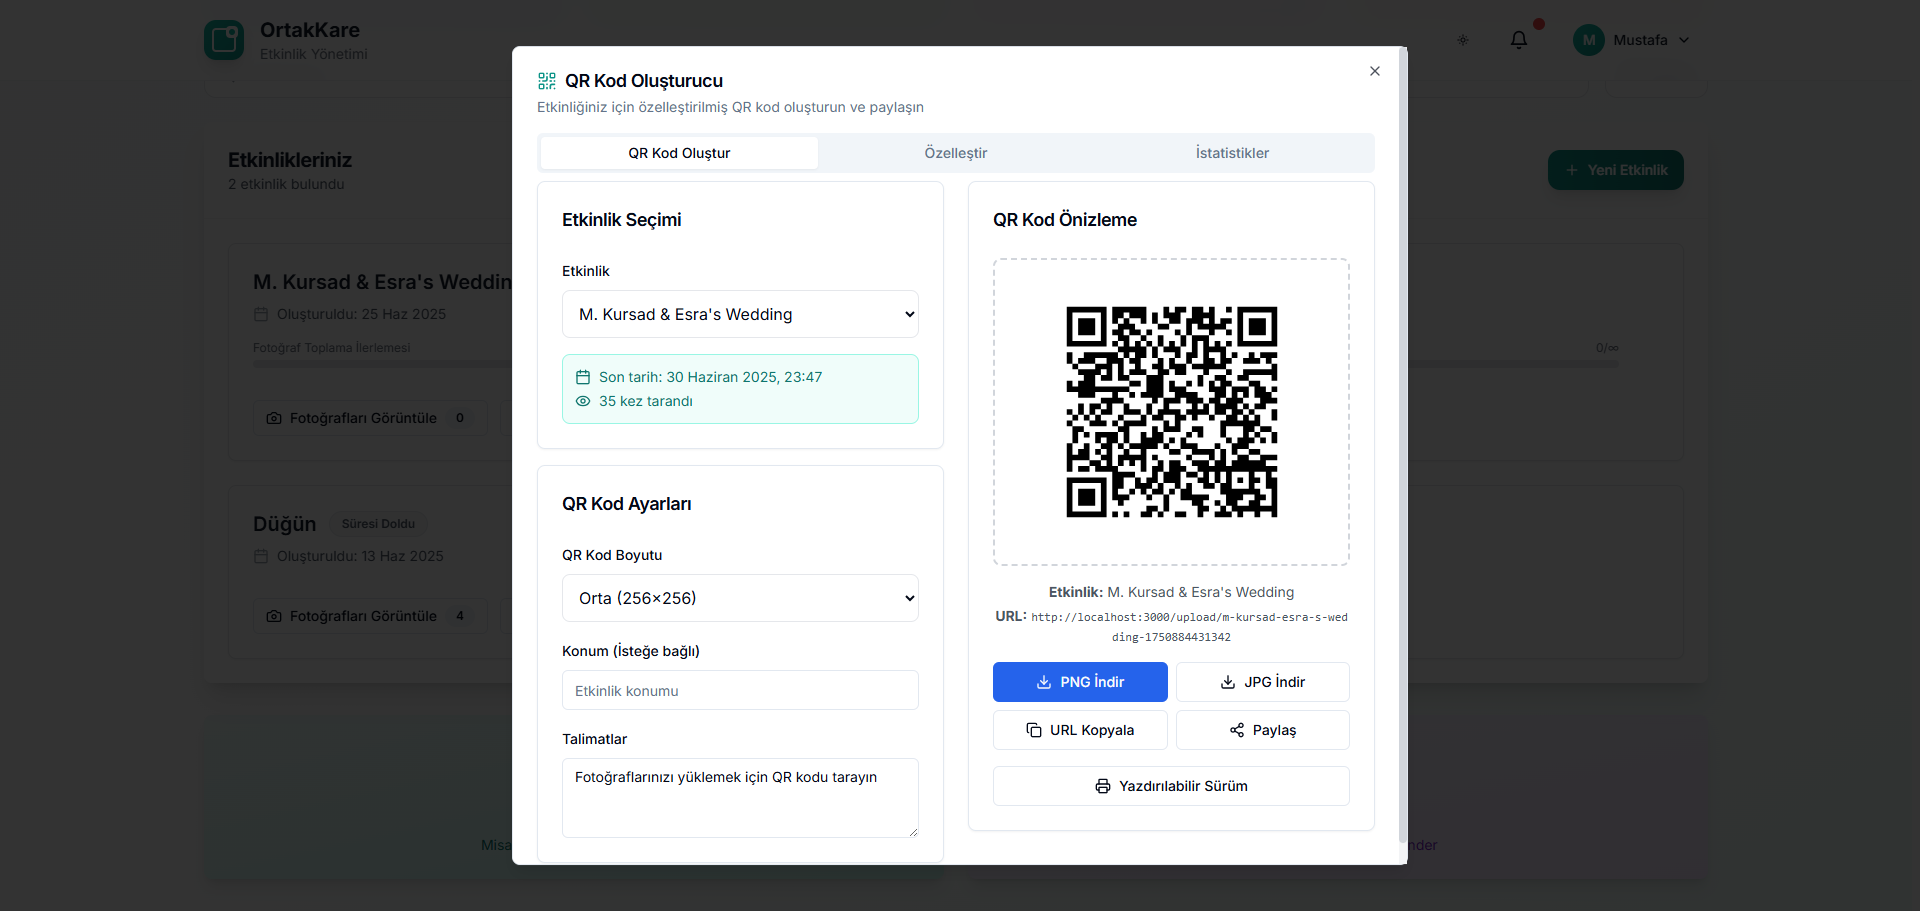Click the Talimatlar text area
The height and width of the screenshot is (911, 1920).
(740, 798)
